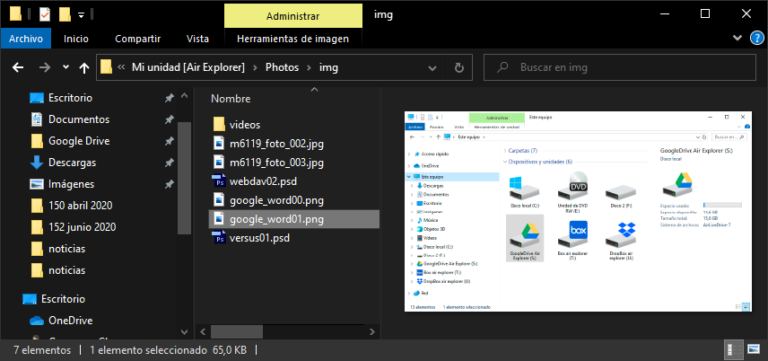
Task: Refresh the current folder view
Action: tap(459, 68)
